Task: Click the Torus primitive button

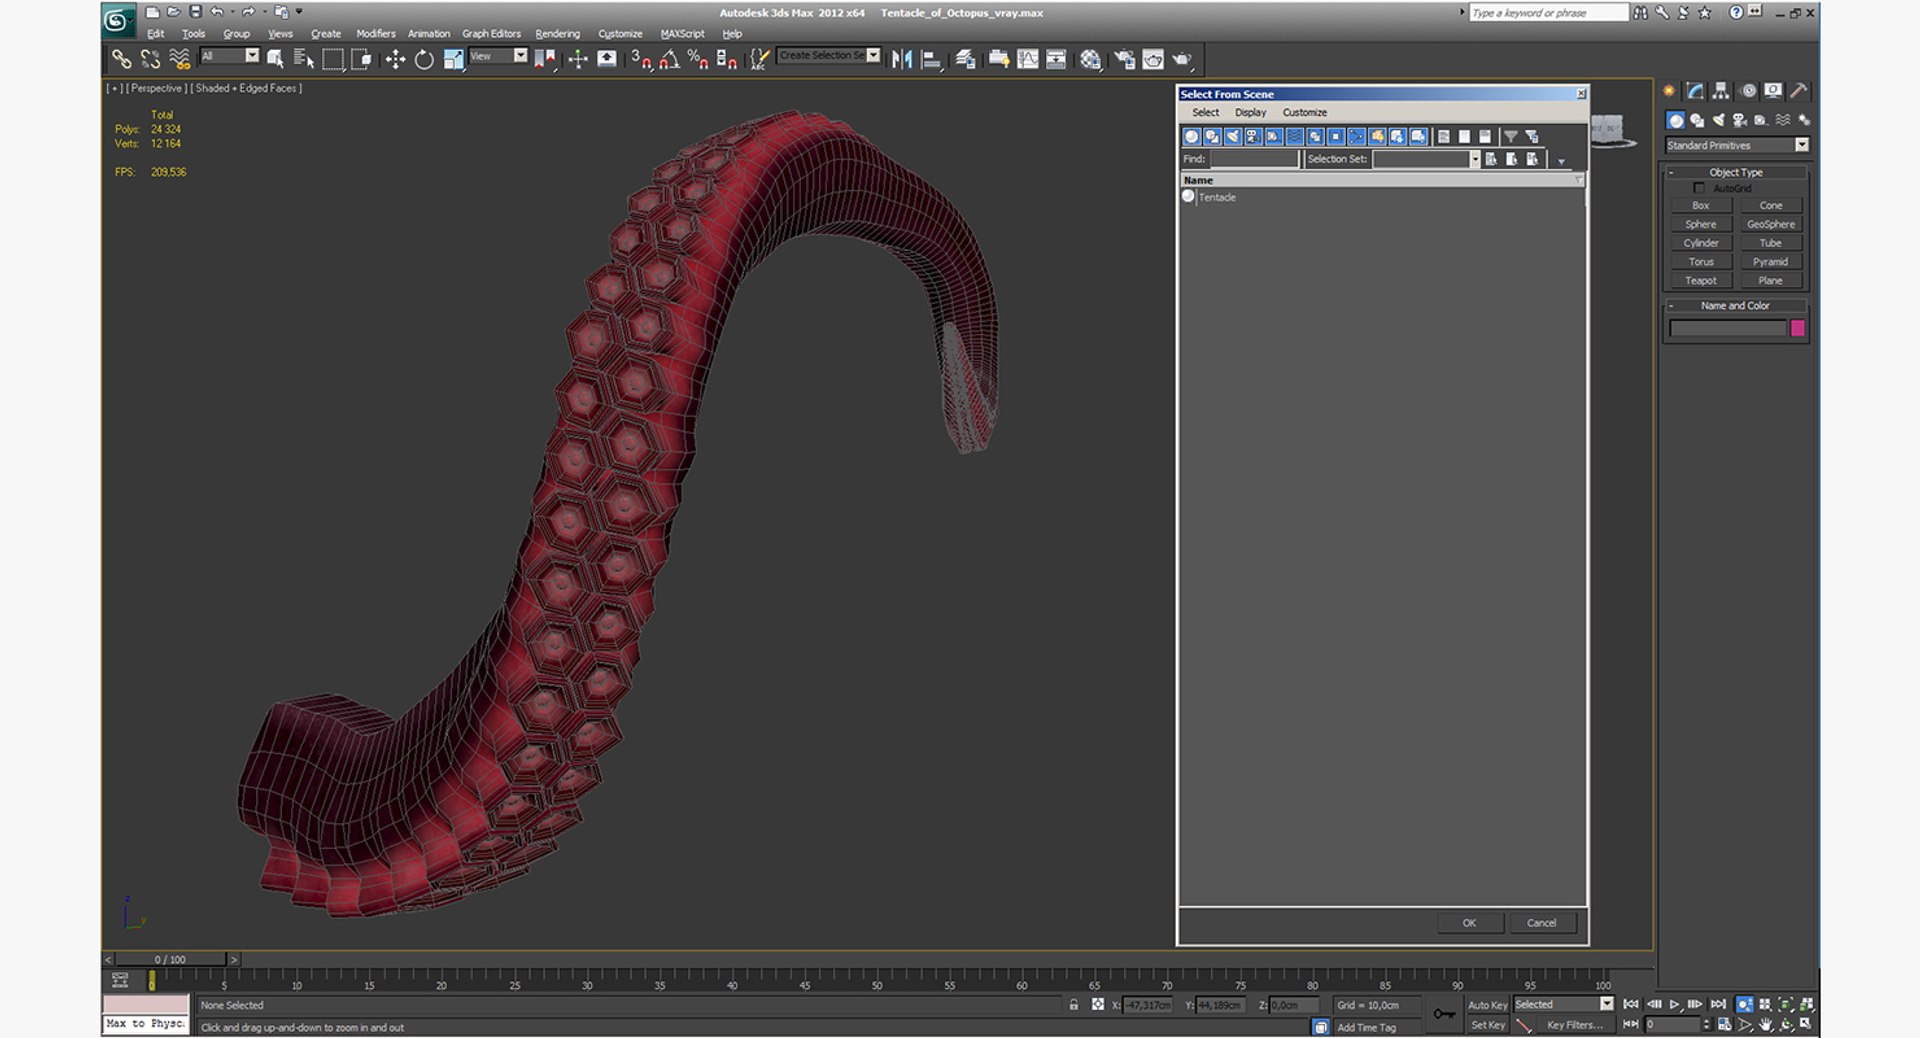Action: (x=1700, y=262)
